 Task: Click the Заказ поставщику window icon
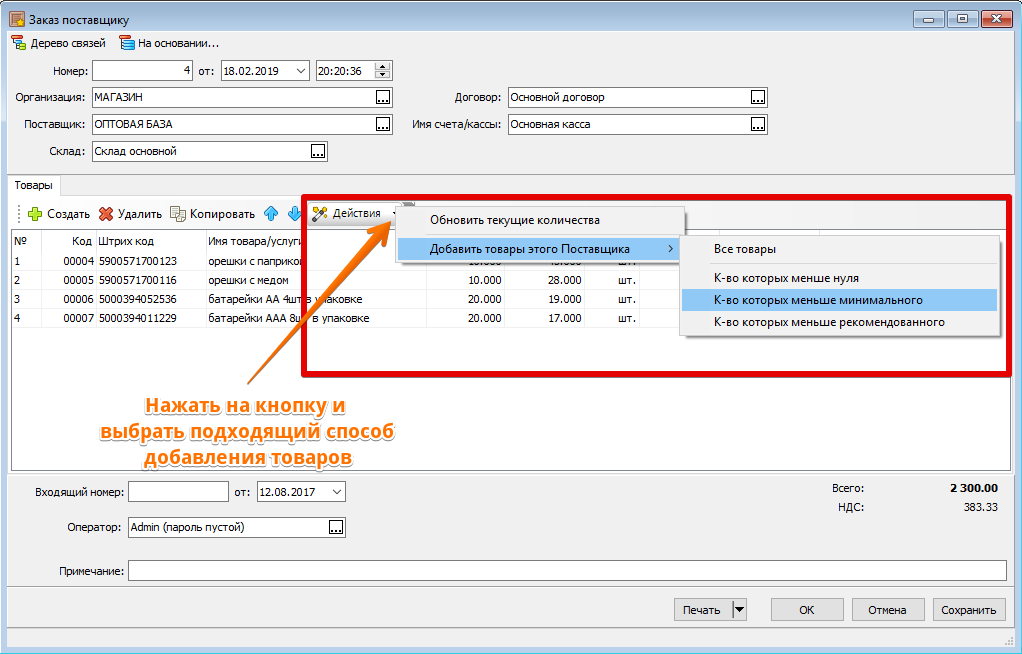(17, 20)
